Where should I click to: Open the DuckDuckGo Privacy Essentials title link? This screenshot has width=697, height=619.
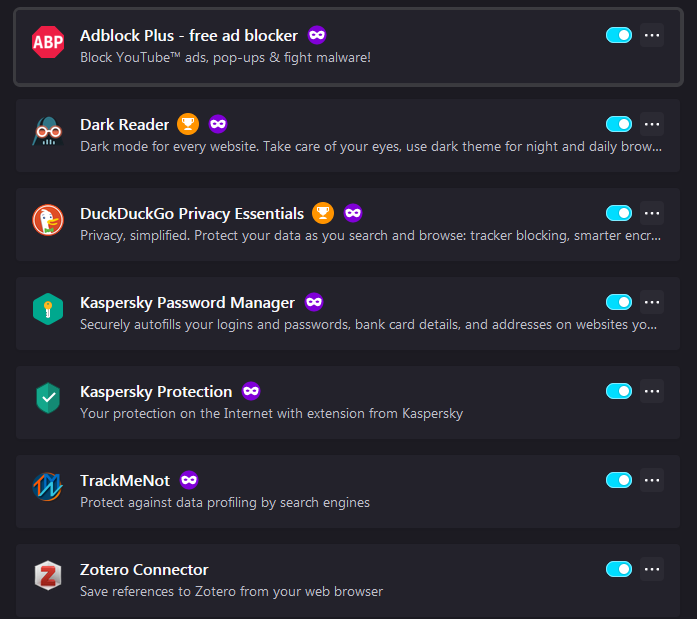coord(192,213)
